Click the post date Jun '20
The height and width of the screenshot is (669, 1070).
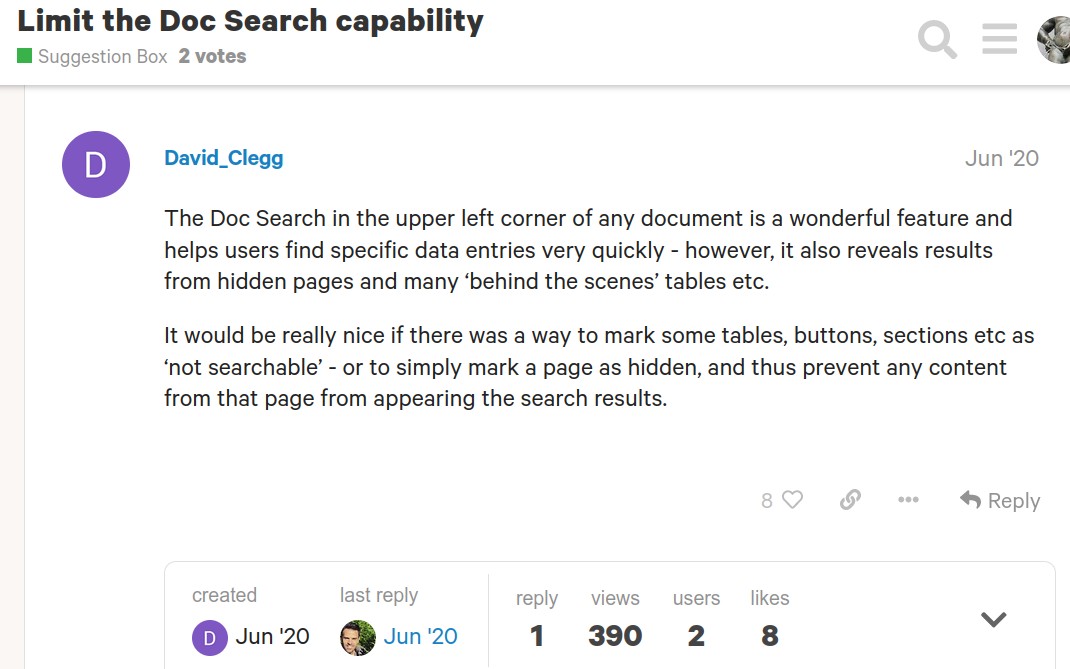tap(1001, 158)
